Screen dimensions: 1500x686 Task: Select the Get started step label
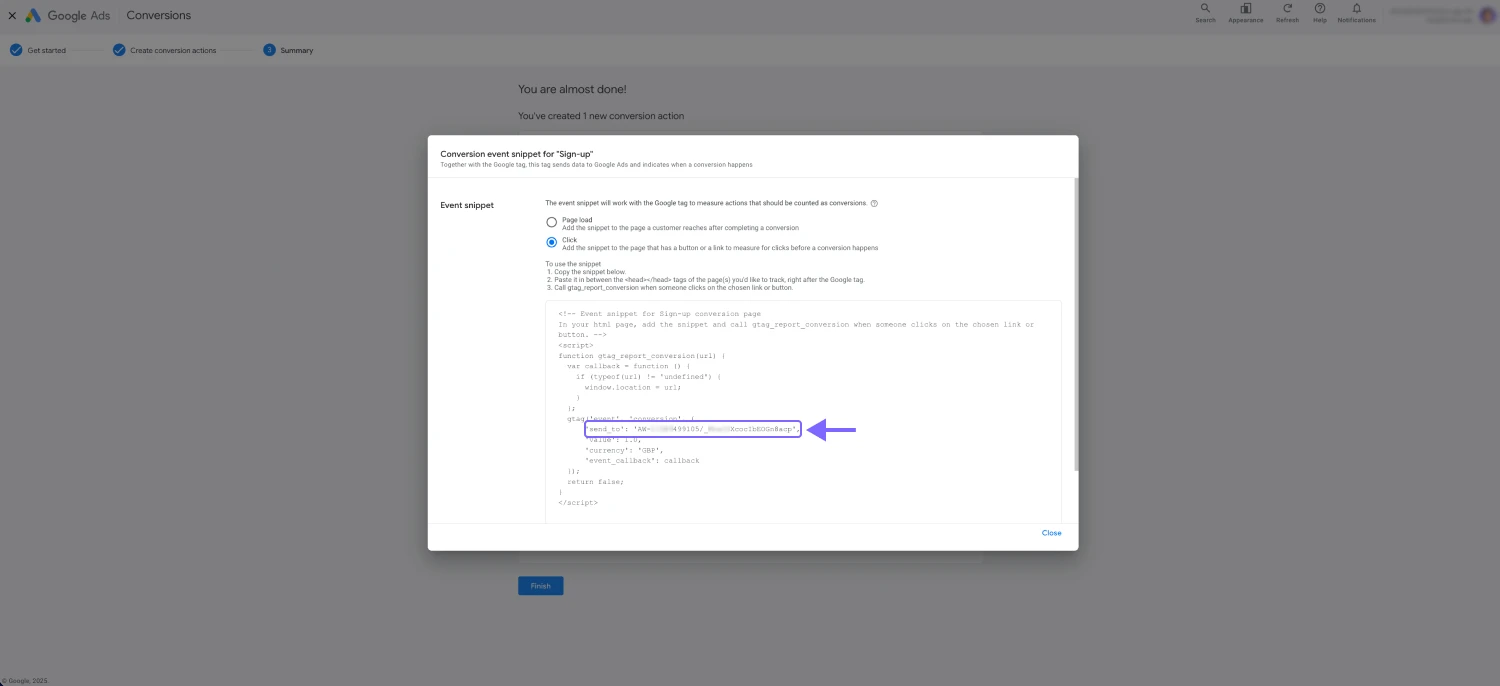pos(44,50)
